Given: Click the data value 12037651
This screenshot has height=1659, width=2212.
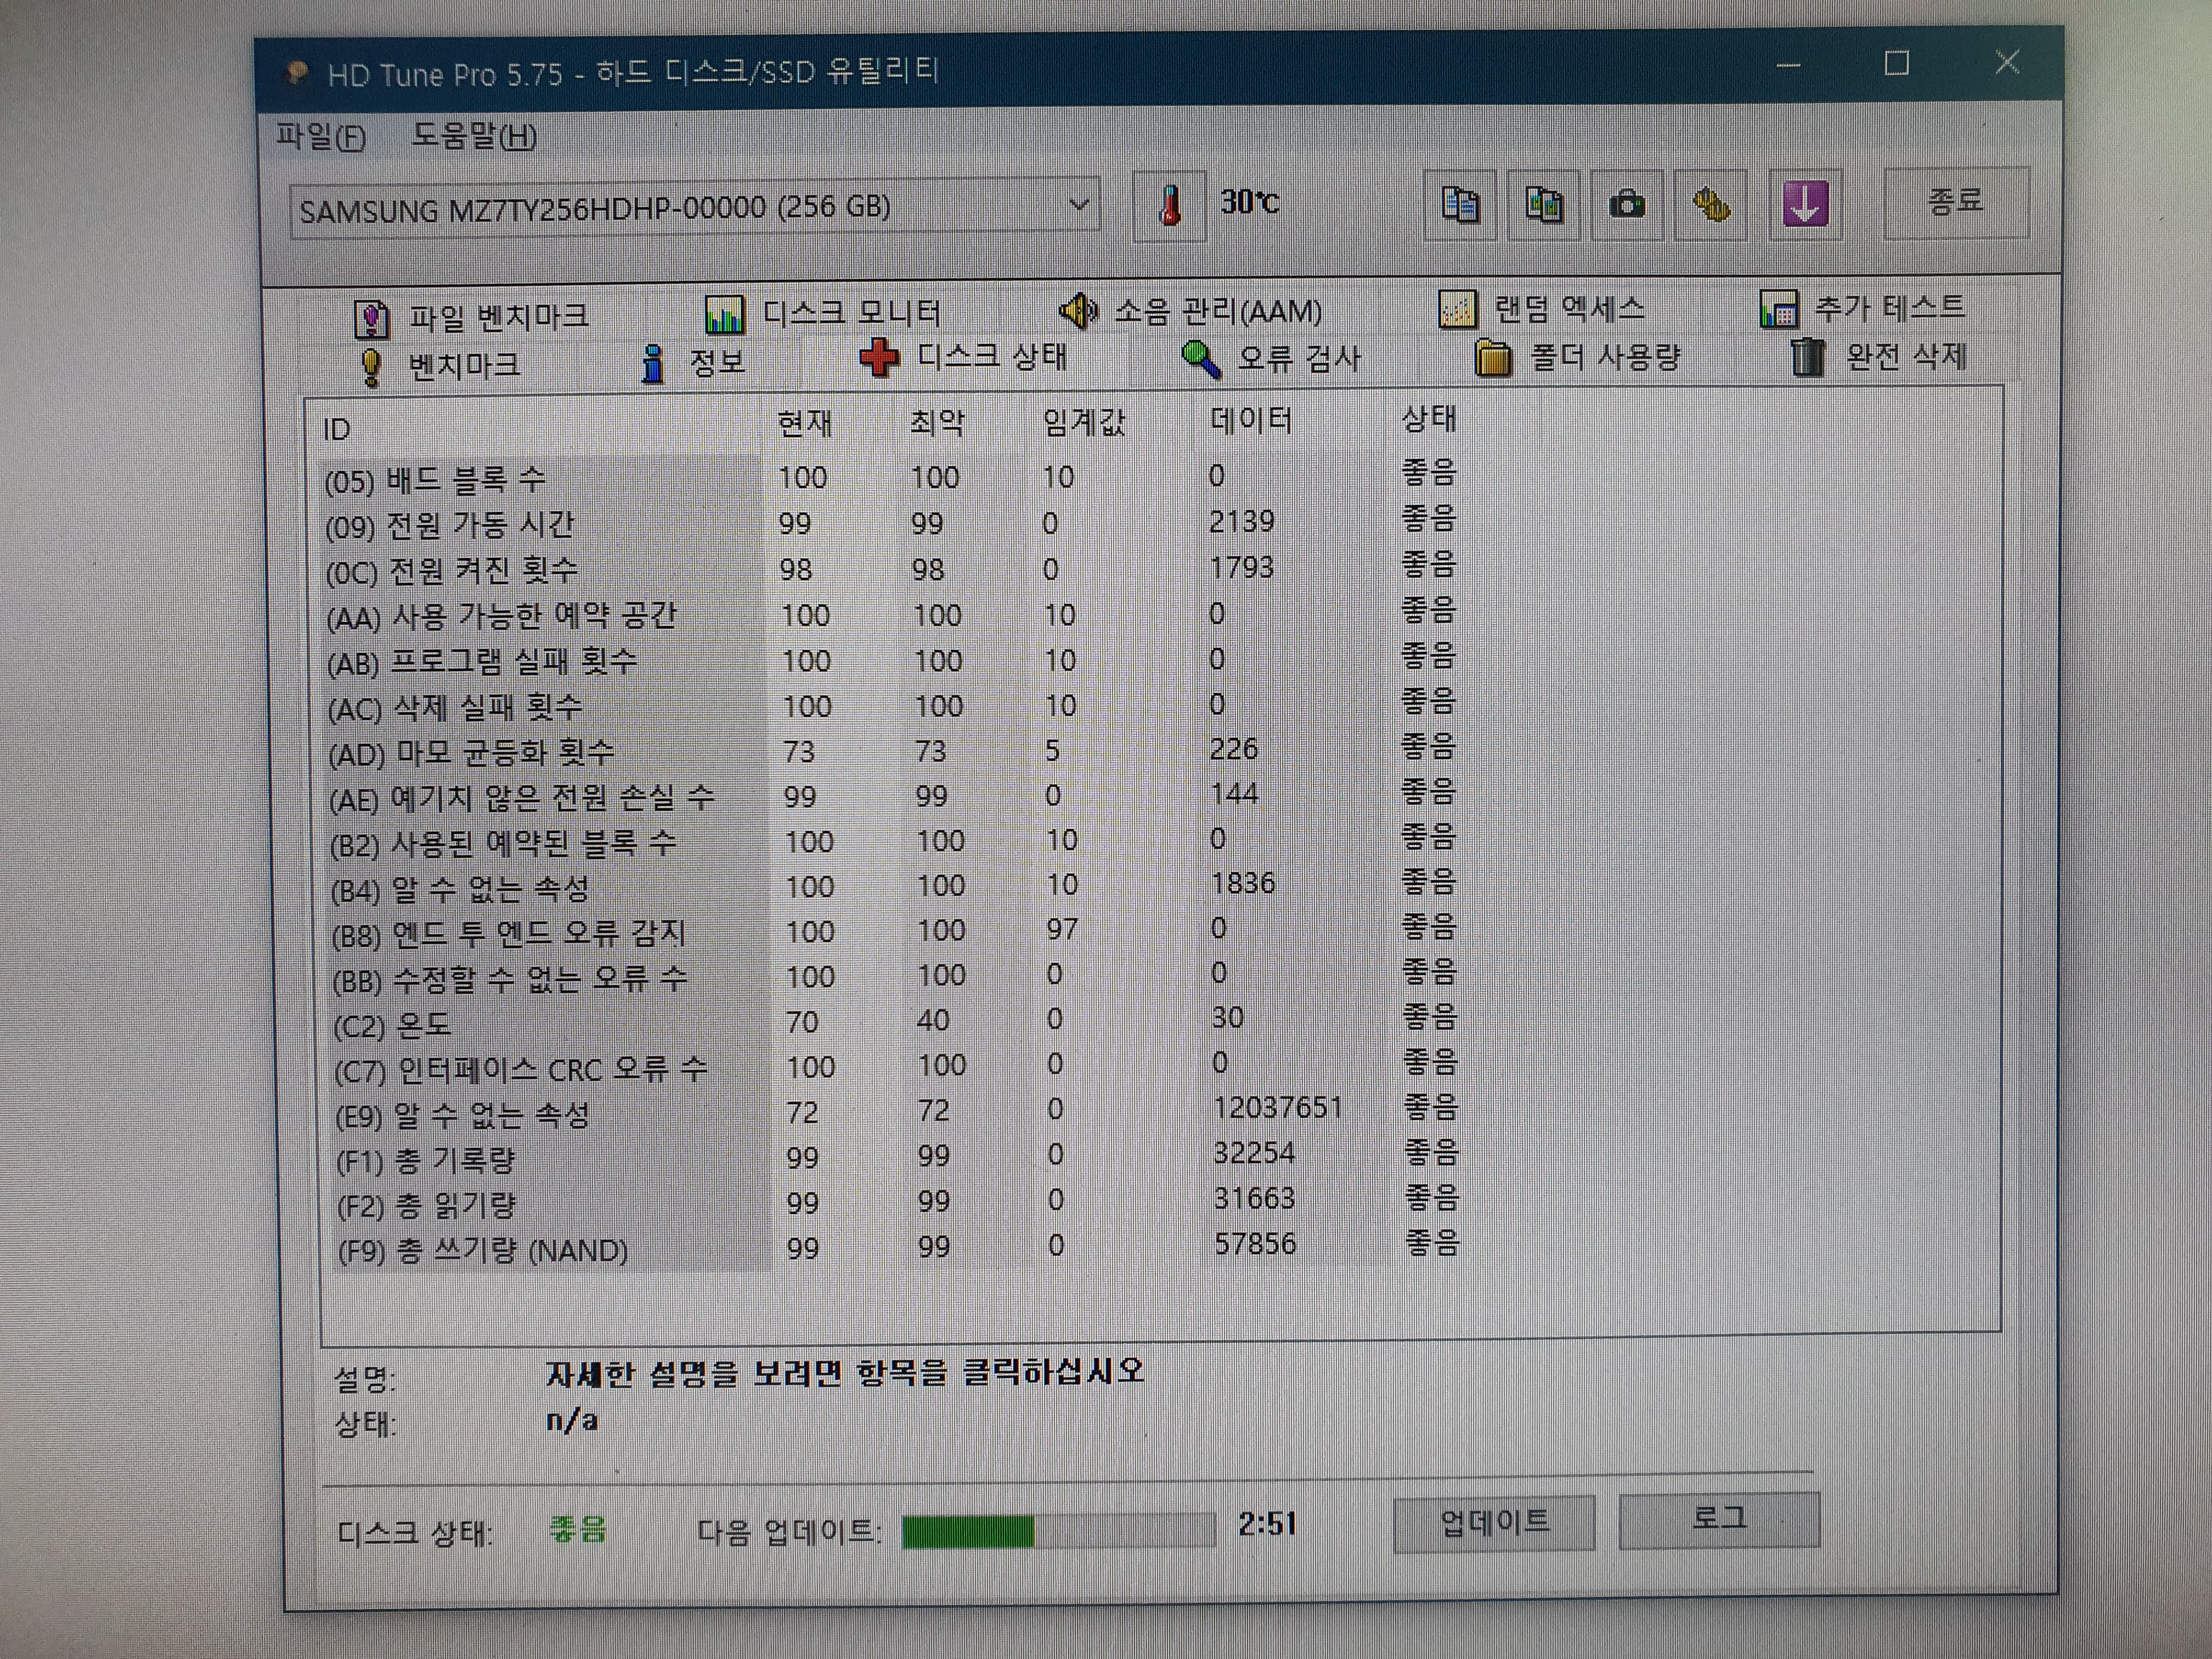Looking at the screenshot, I should 1277,1108.
